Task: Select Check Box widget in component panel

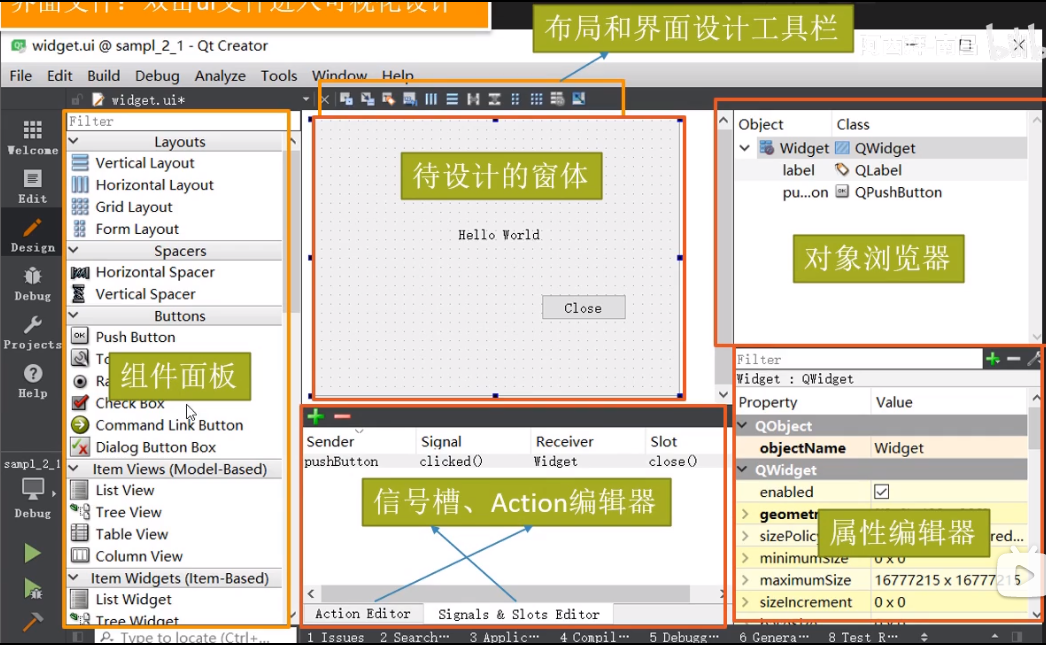Action: click(x=130, y=403)
